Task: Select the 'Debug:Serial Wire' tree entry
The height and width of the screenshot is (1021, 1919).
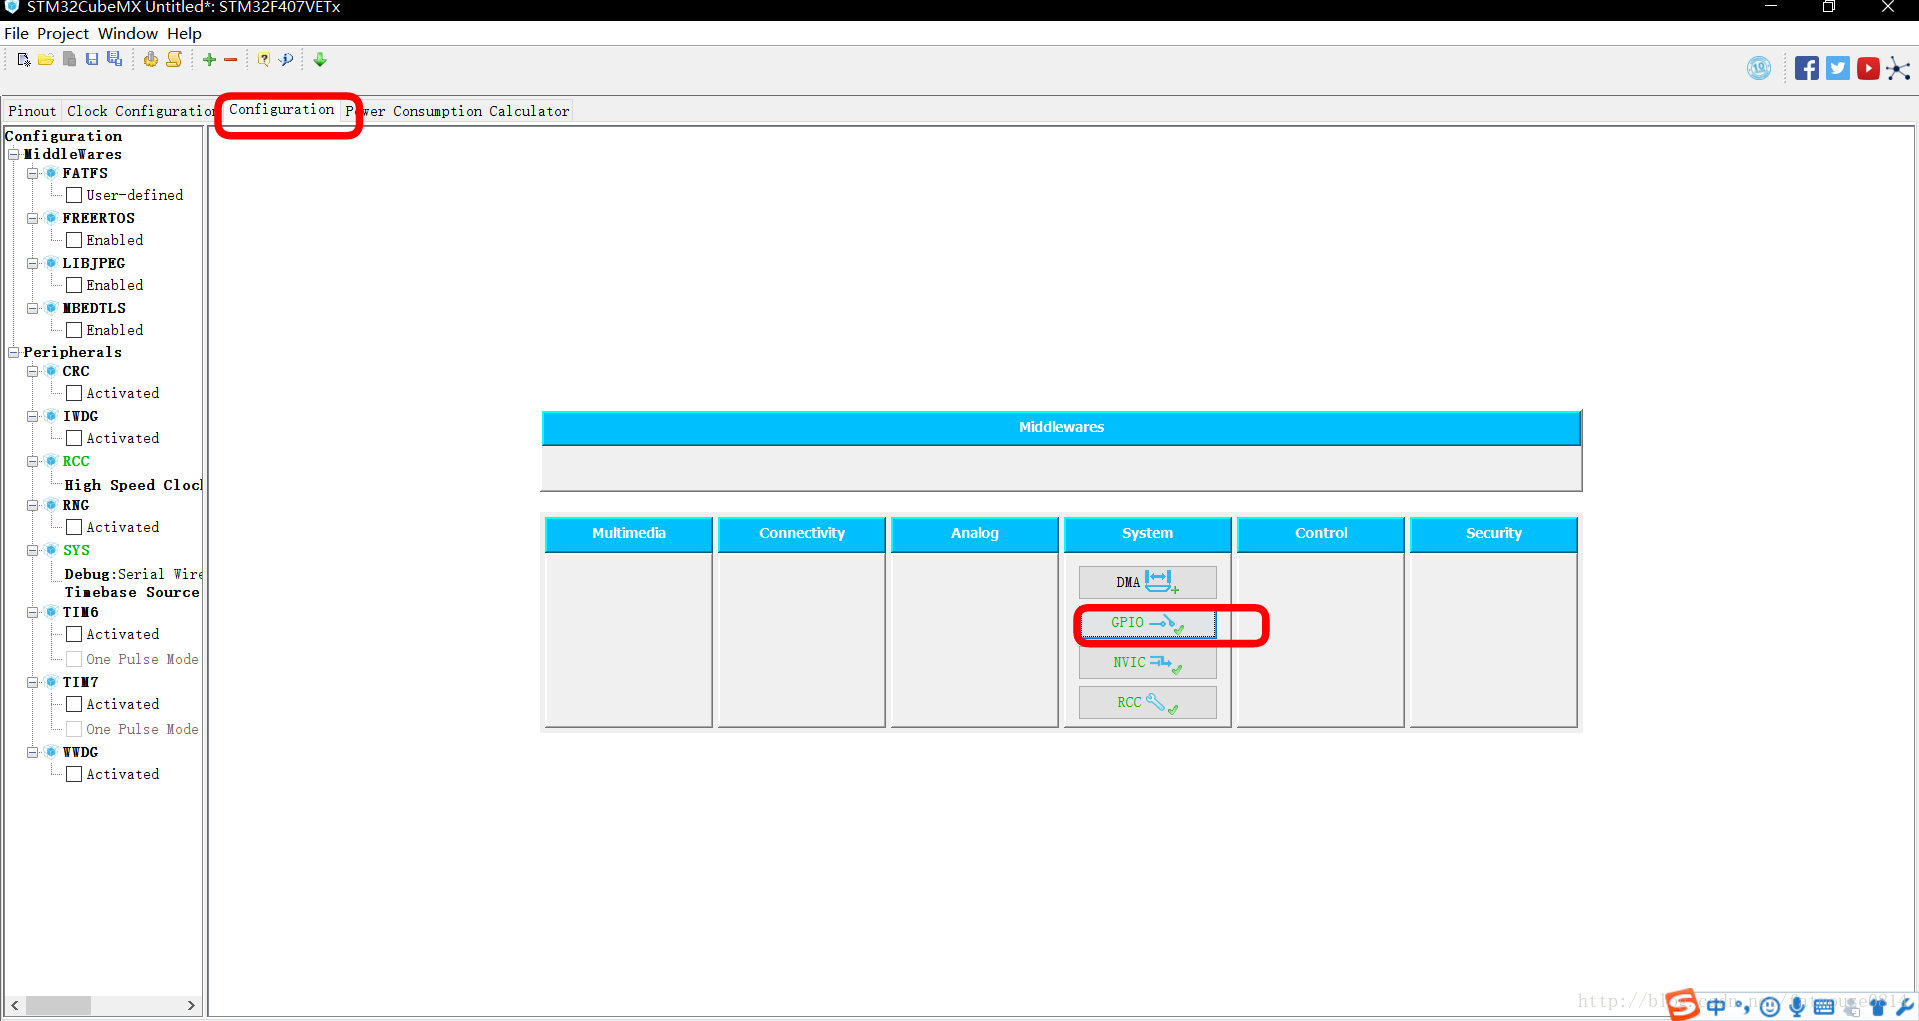Action: click(x=133, y=574)
